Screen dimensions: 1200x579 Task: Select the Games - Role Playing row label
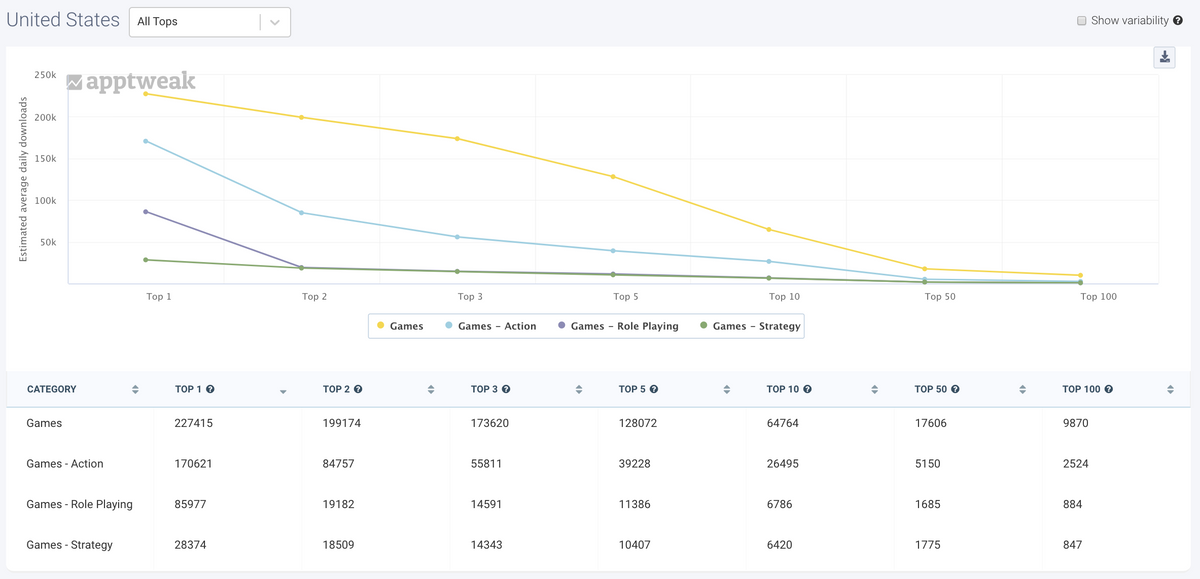coord(80,504)
